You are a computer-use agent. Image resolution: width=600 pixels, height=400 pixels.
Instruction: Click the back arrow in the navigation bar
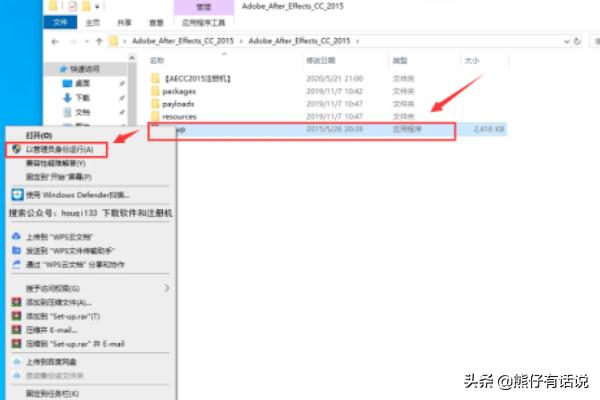(55, 41)
